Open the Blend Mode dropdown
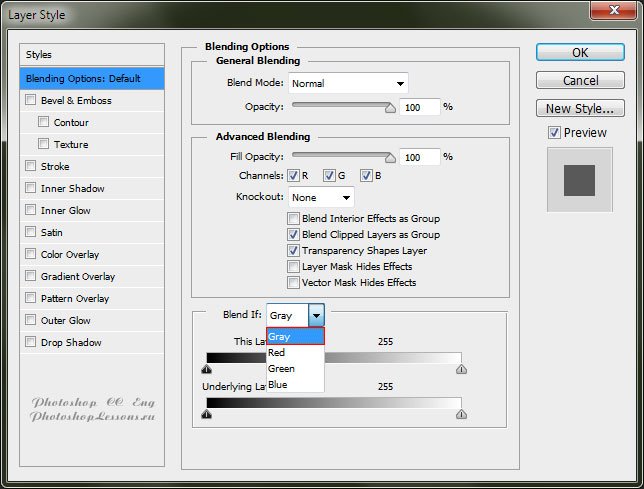This screenshot has width=644, height=489. 348,83
